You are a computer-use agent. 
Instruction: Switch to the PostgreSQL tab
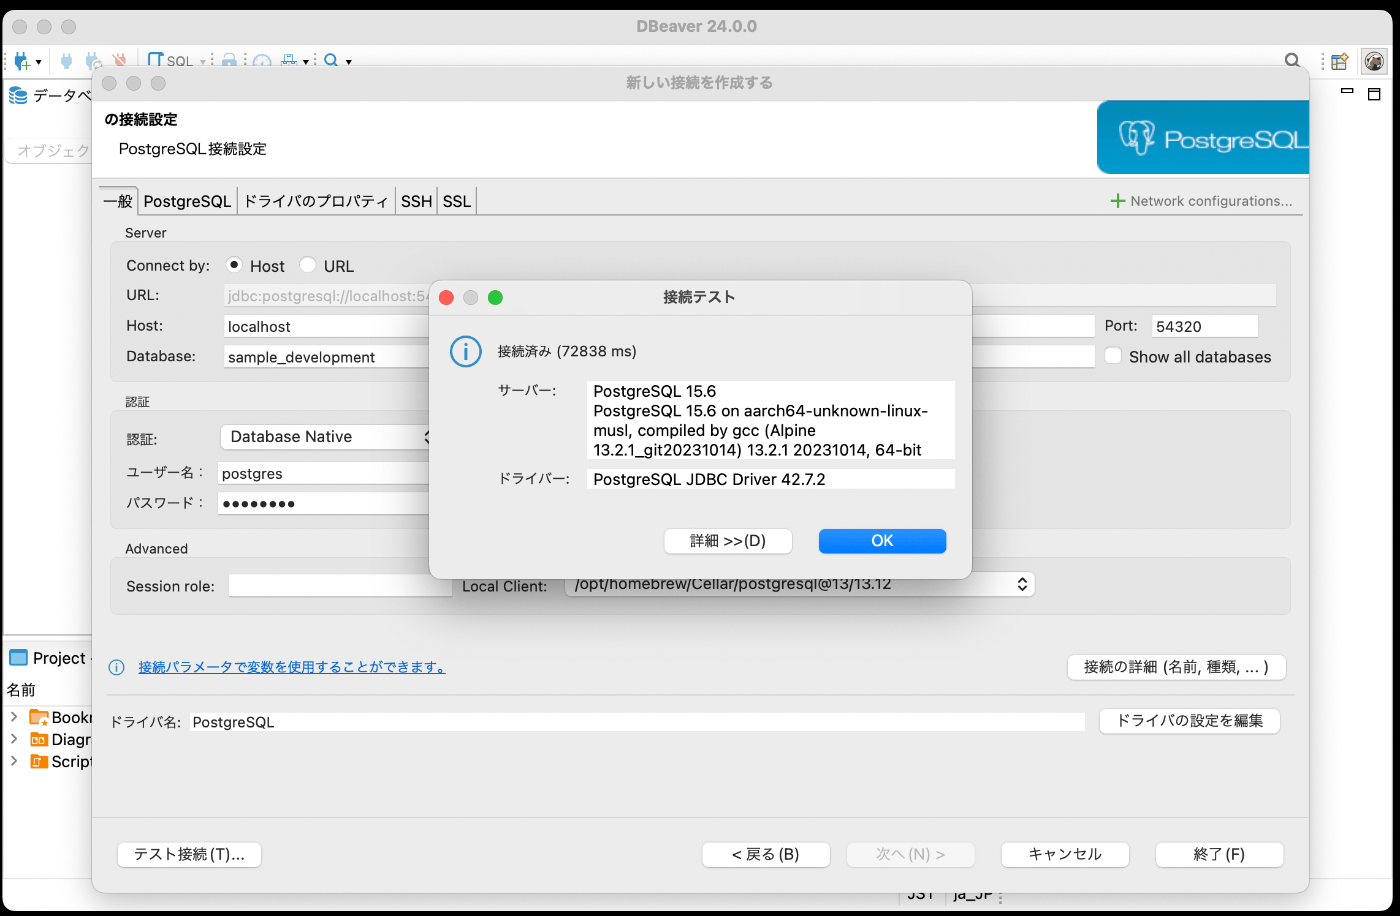tap(187, 201)
